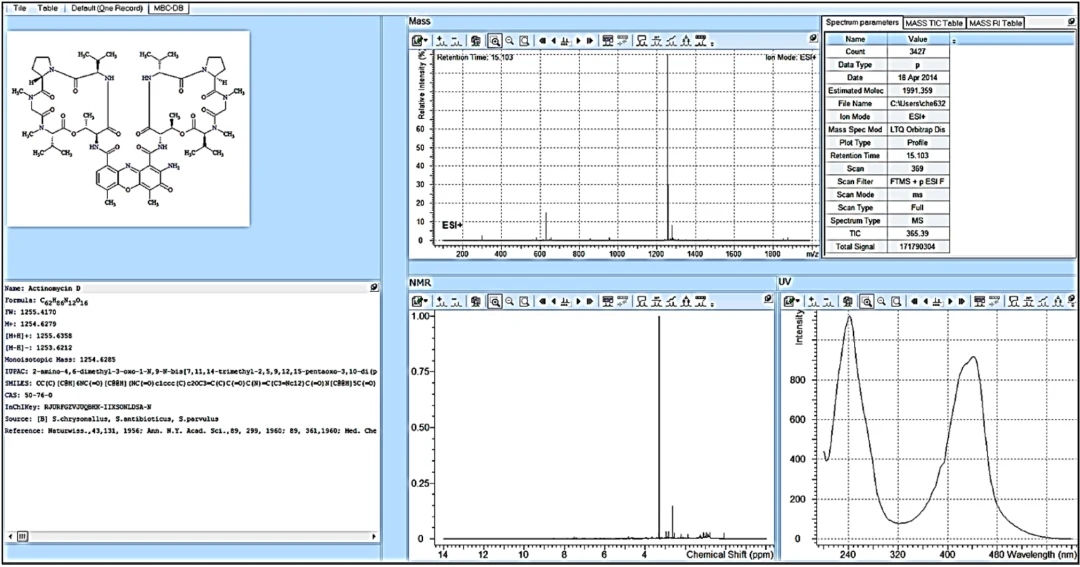Click the horizontal scrollbar thumb in info panel
The width and height of the screenshot is (1080, 567).
(22, 536)
